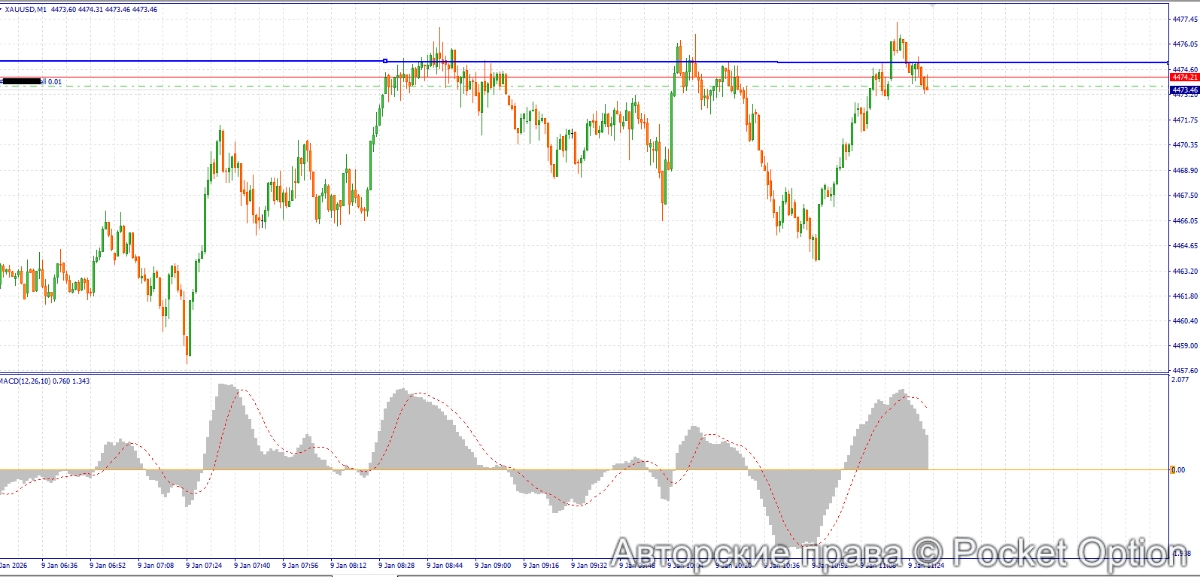Screen dimensions: 1200x577
Task: Click the 0.00 level marker on the MACD scale
Action: pyautogui.click(x=1178, y=470)
